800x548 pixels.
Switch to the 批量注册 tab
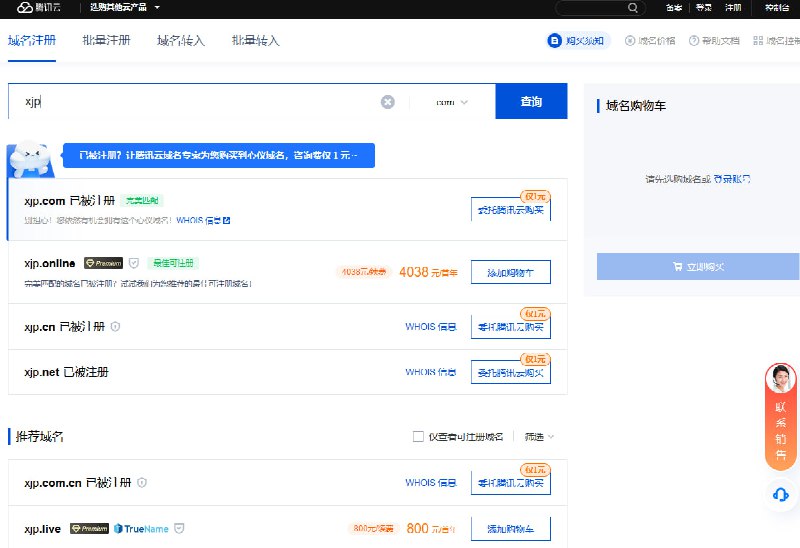tap(106, 40)
